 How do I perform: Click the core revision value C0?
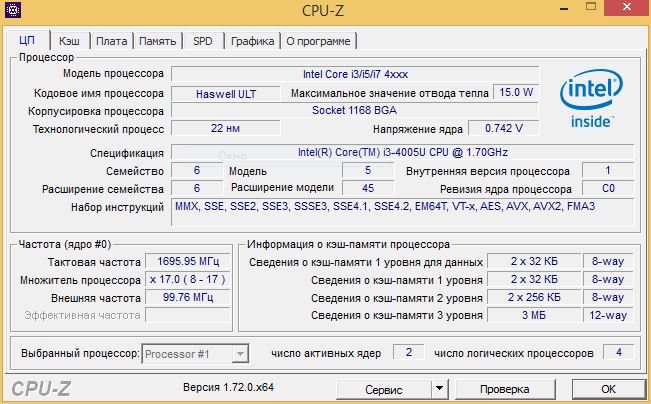(x=608, y=188)
